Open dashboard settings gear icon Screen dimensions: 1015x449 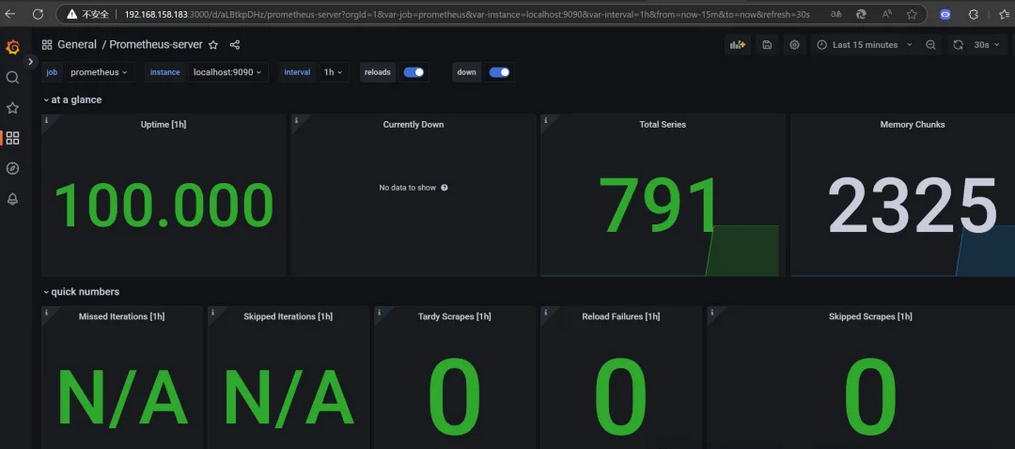(x=794, y=45)
